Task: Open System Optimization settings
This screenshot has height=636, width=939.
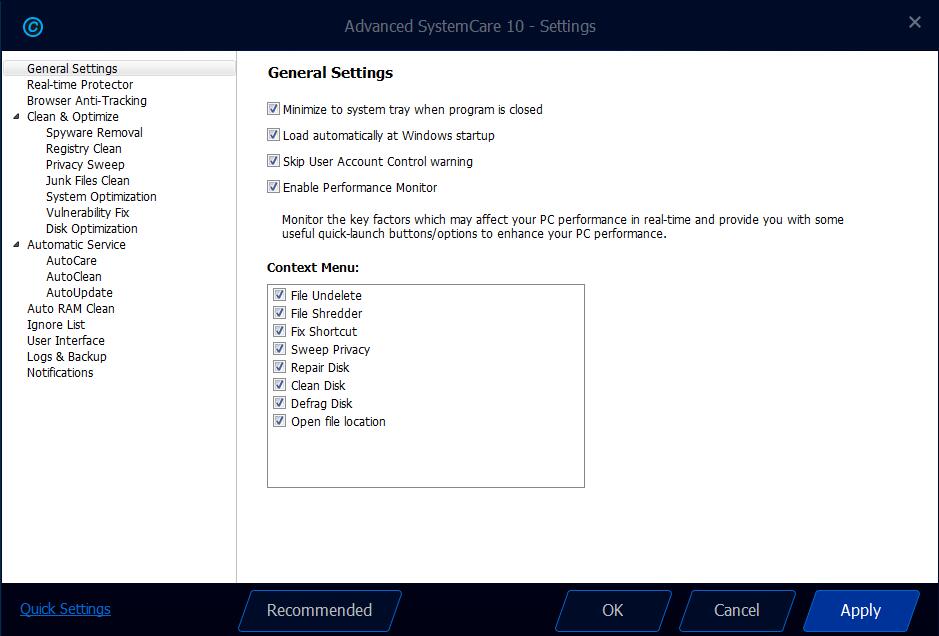Action: pyautogui.click(x=101, y=196)
